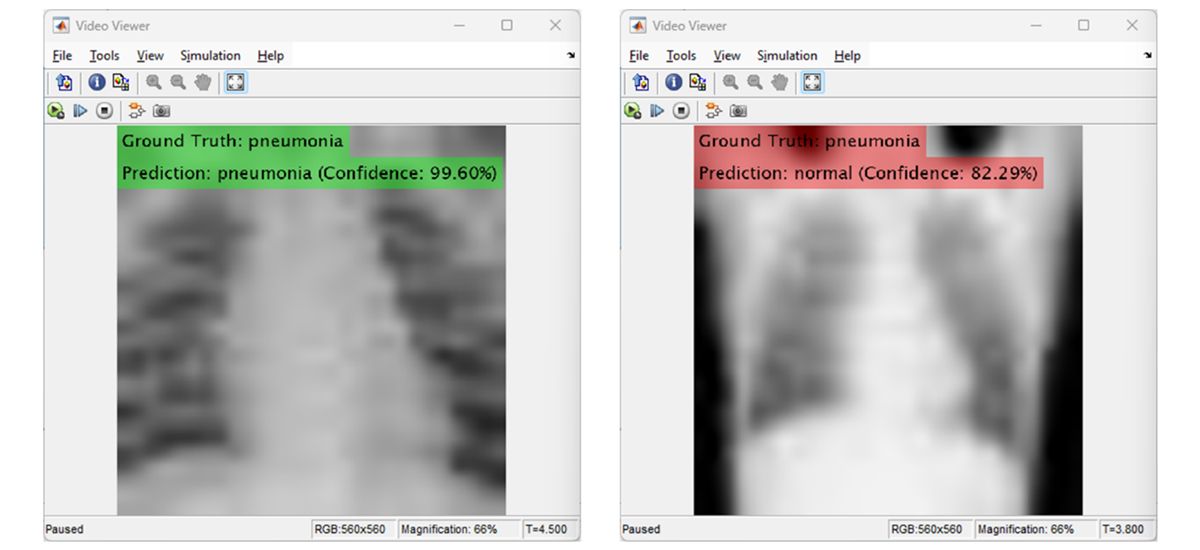Take snapshot with camera icon in right window
The height and width of the screenshot is (550, 1200).
[739, 111]
